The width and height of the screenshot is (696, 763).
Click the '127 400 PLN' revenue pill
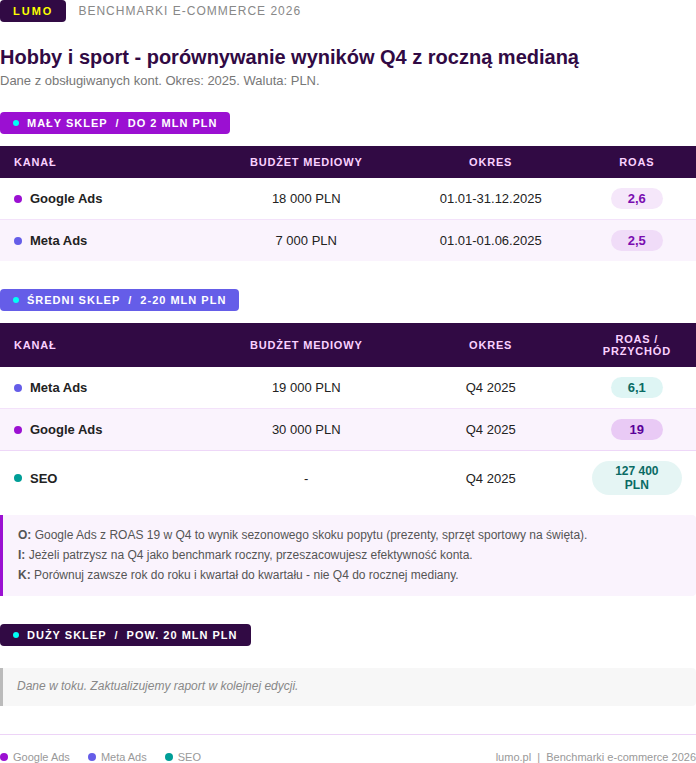pyautogui.click(x=637, y=478)
